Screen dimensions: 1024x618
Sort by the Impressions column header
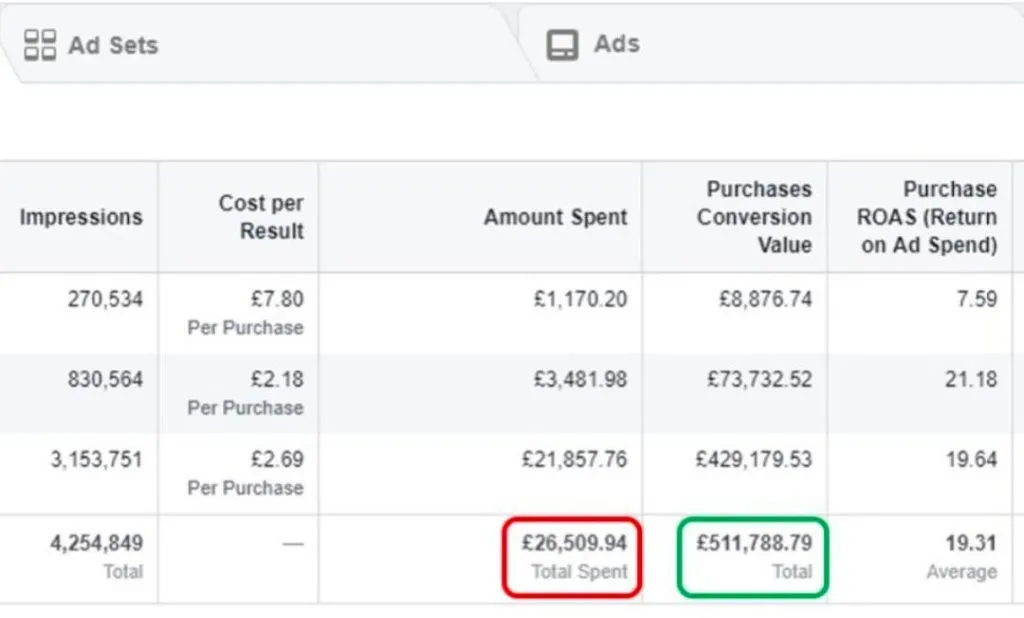pos(81,217)
